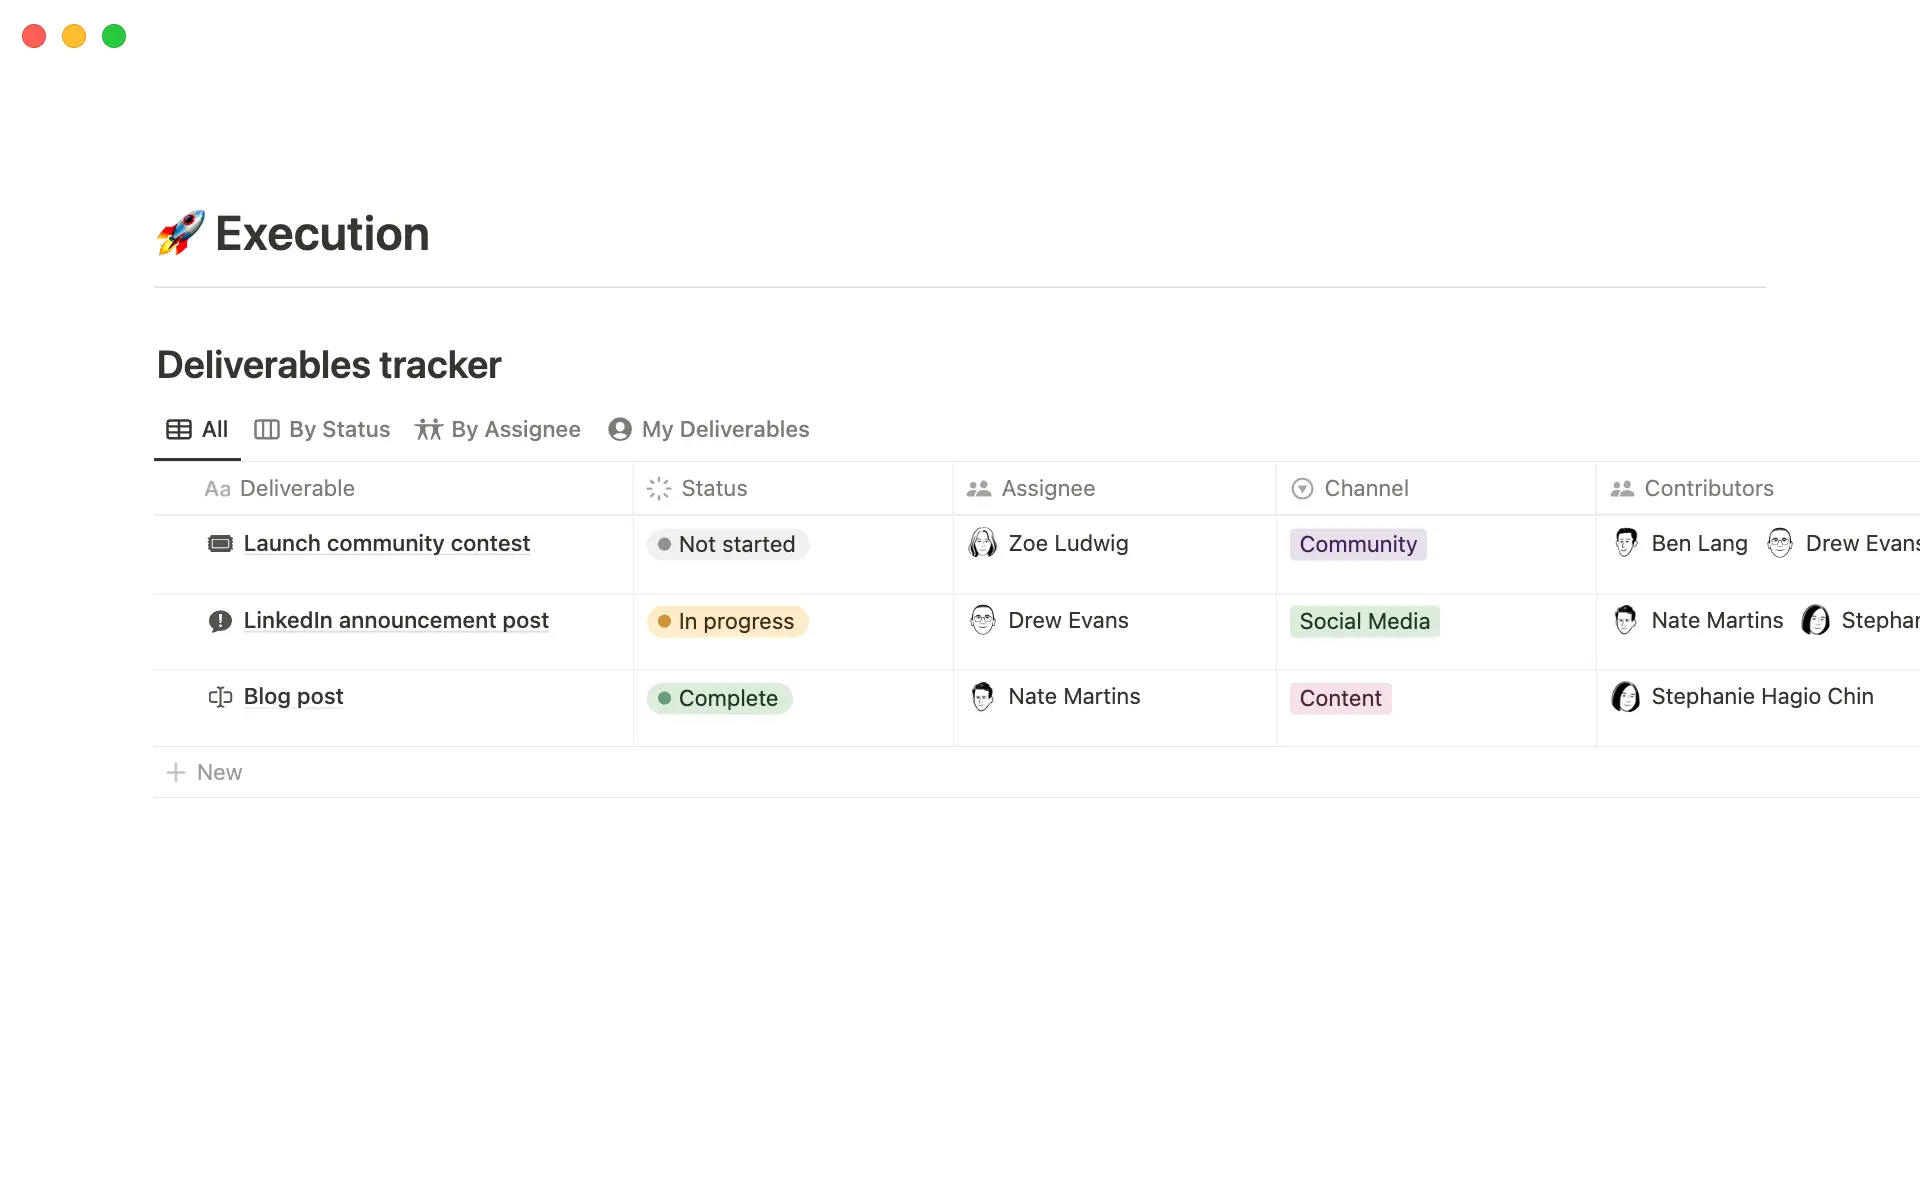Click the board icon next to By Status

[x=266, y=429]
